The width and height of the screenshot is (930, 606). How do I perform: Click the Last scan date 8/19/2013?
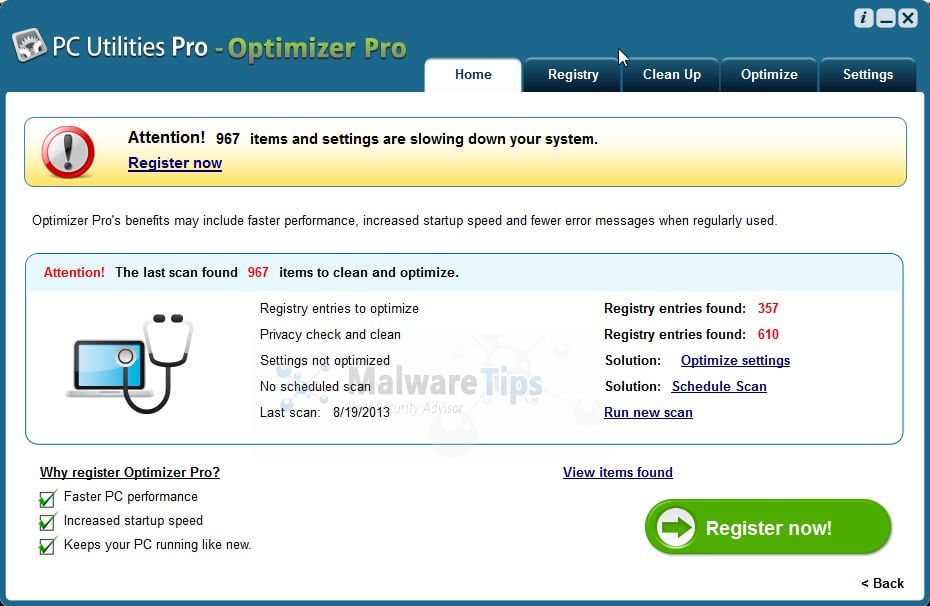click(x=361, y=413)
